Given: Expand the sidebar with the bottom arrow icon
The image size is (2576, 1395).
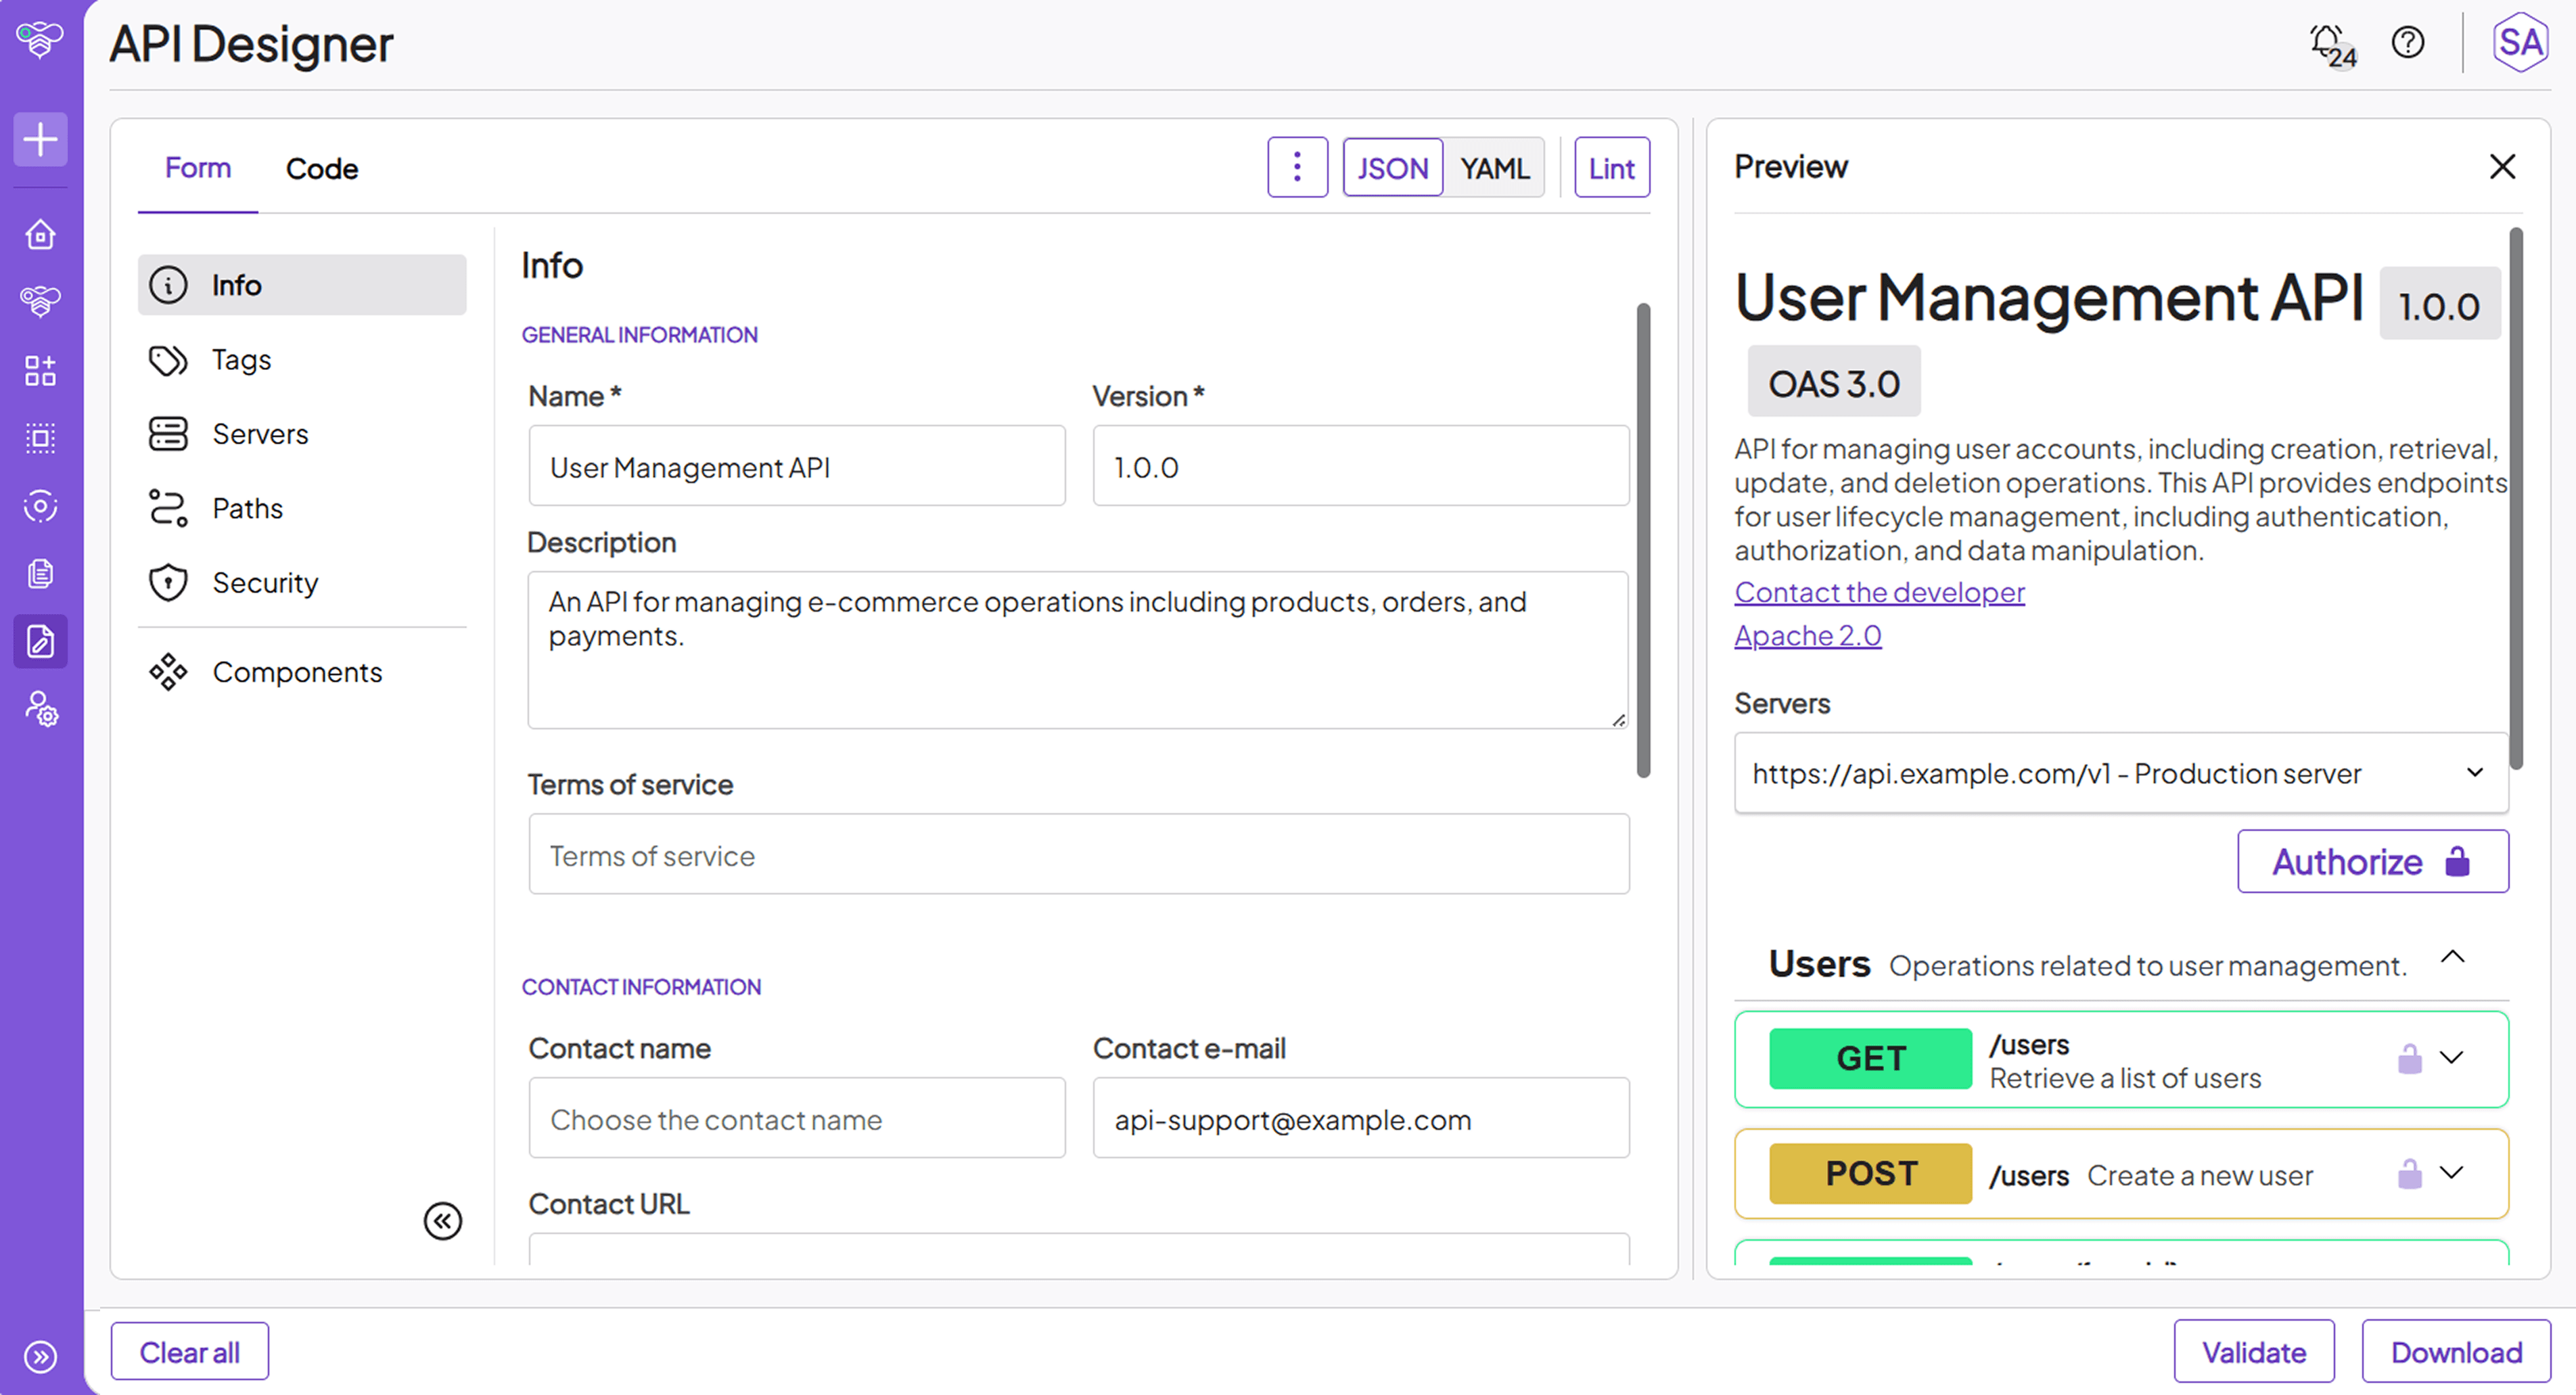Looking at the screenshot, I should 40,1356.
